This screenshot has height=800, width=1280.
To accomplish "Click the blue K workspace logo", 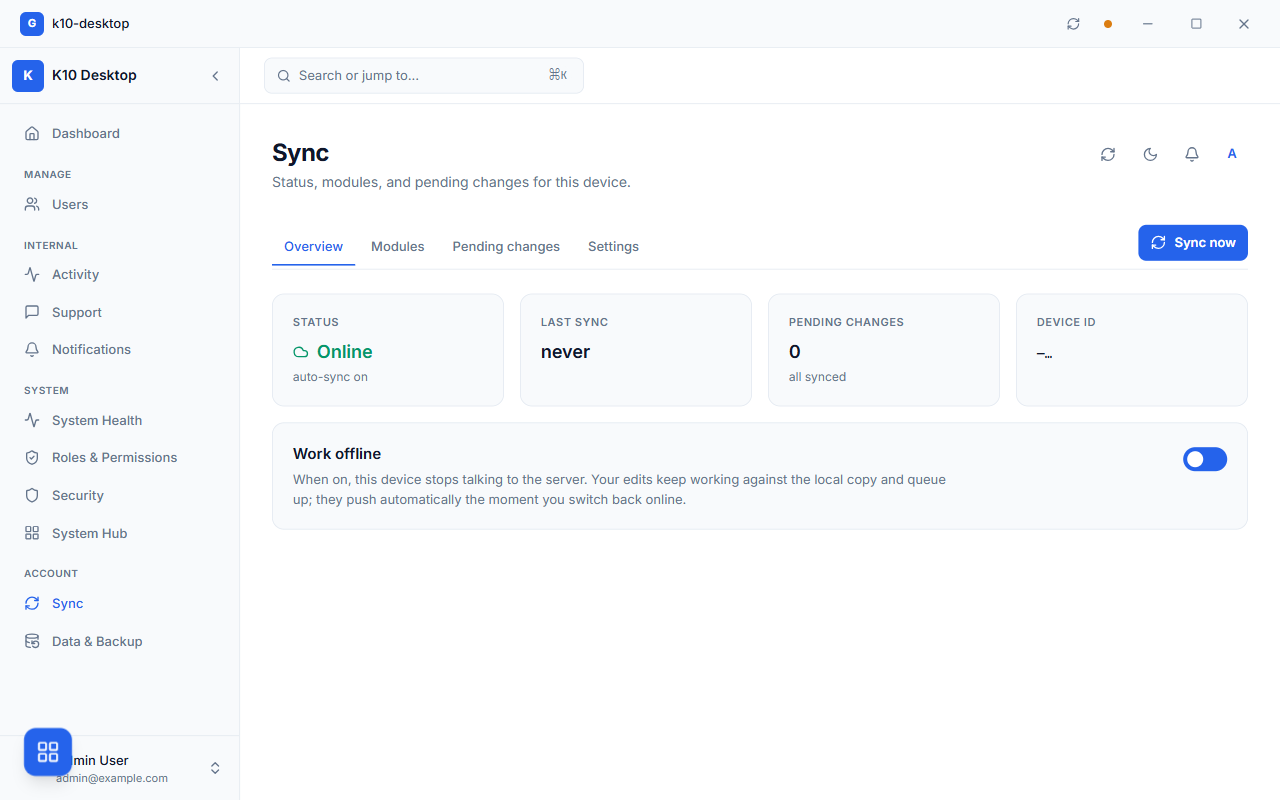I will point(28,75).
